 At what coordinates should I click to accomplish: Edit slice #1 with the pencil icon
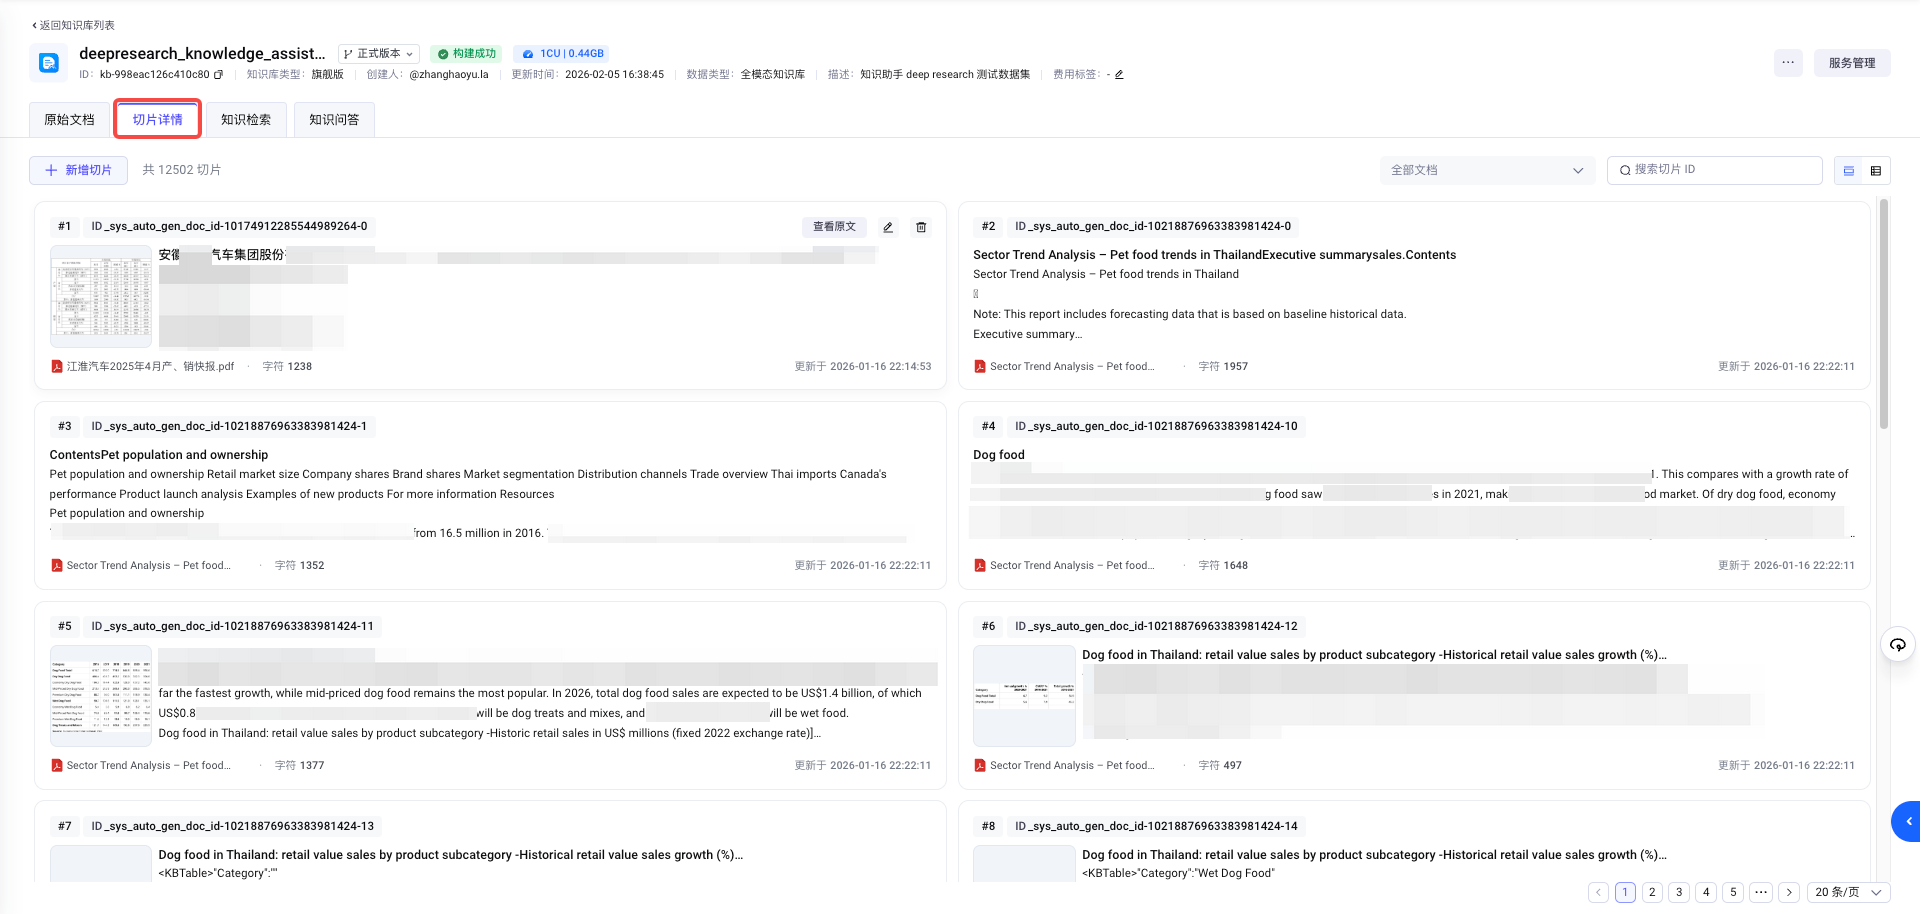pos(888,227)
